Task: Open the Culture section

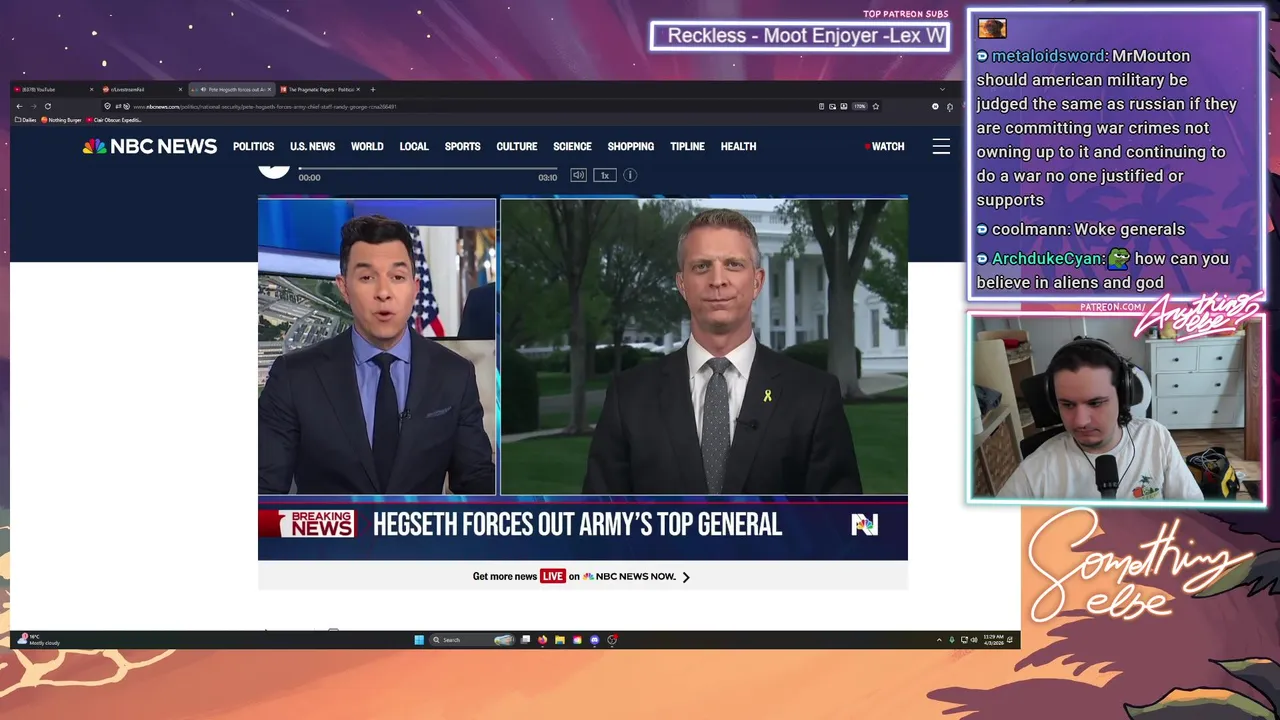Action: (517, 146)
